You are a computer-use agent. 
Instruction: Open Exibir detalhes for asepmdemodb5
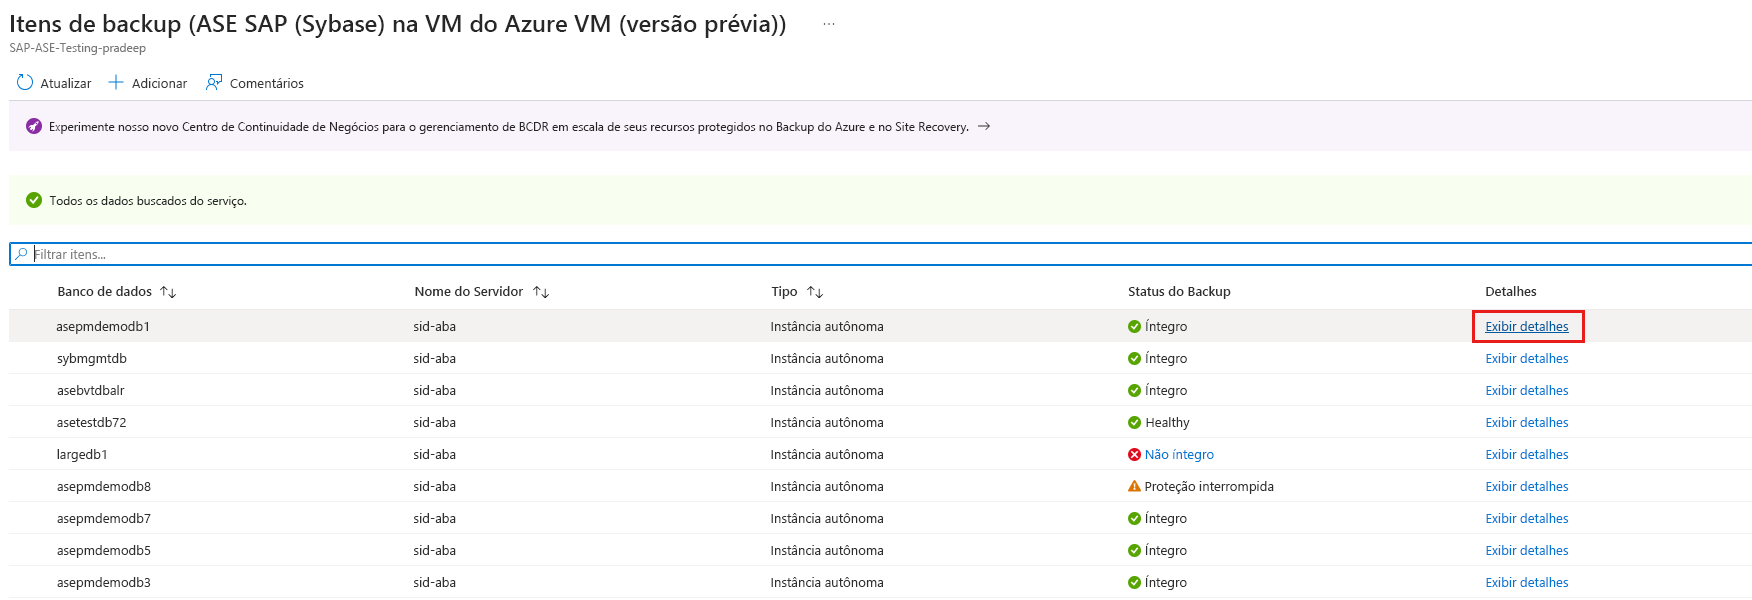[1527, 550]
